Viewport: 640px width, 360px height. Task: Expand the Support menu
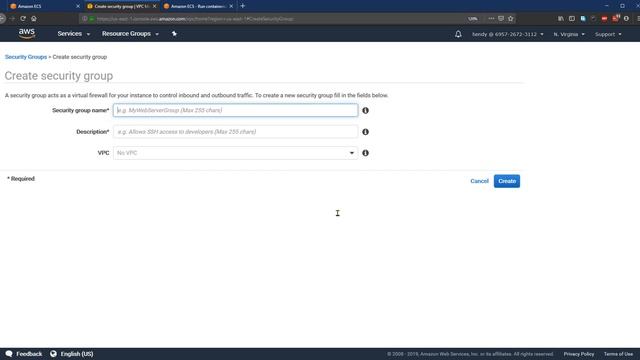608,34
